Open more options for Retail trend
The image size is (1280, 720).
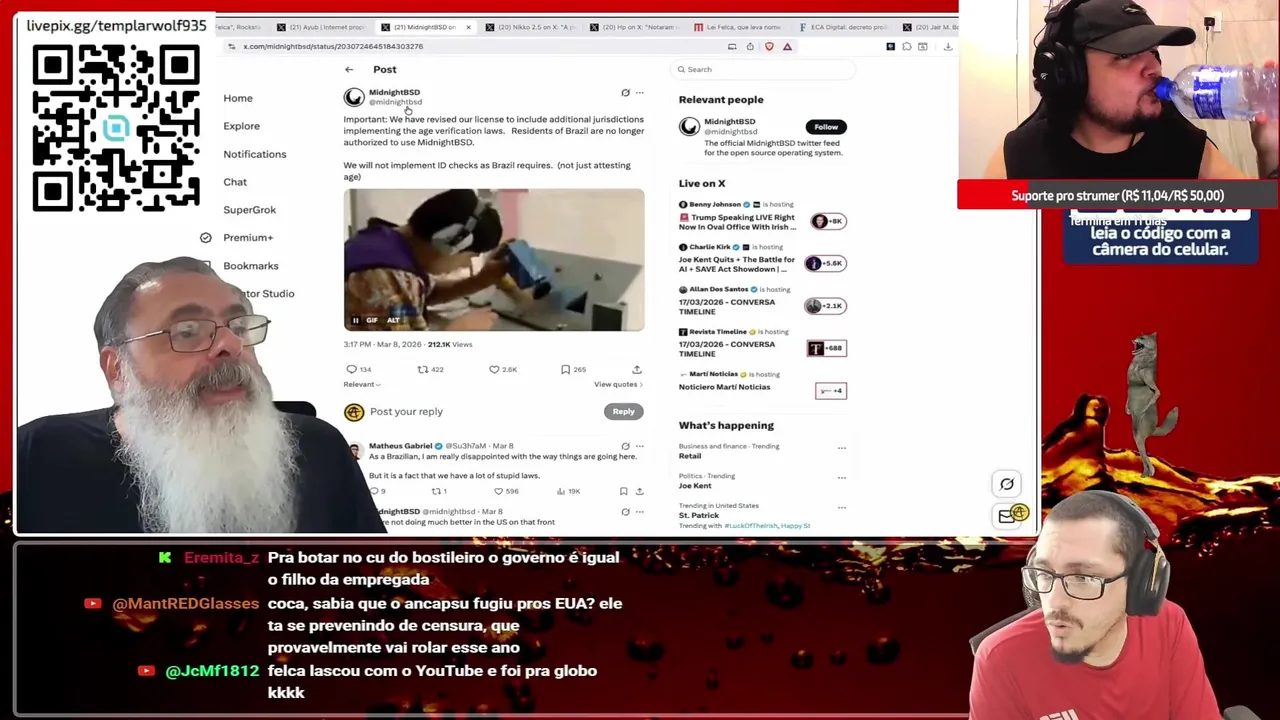842,448
